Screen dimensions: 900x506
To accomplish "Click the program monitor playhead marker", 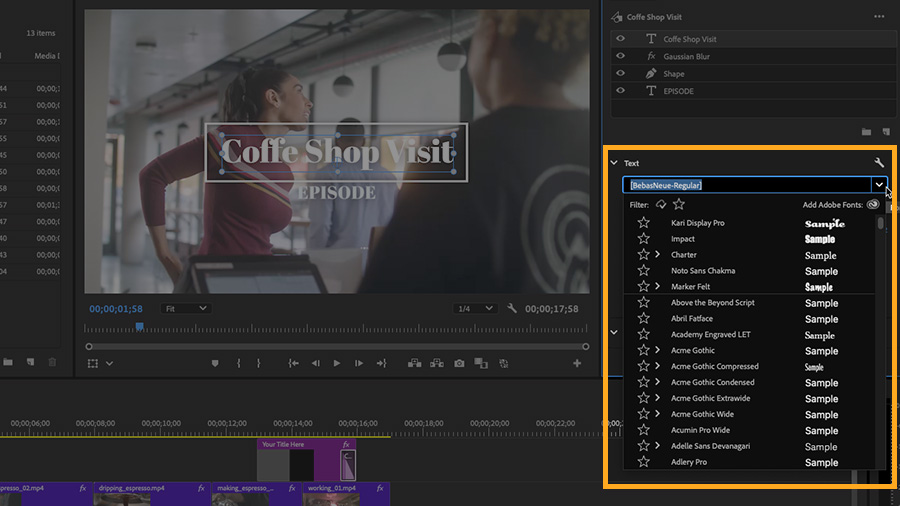I will [139, 326].
